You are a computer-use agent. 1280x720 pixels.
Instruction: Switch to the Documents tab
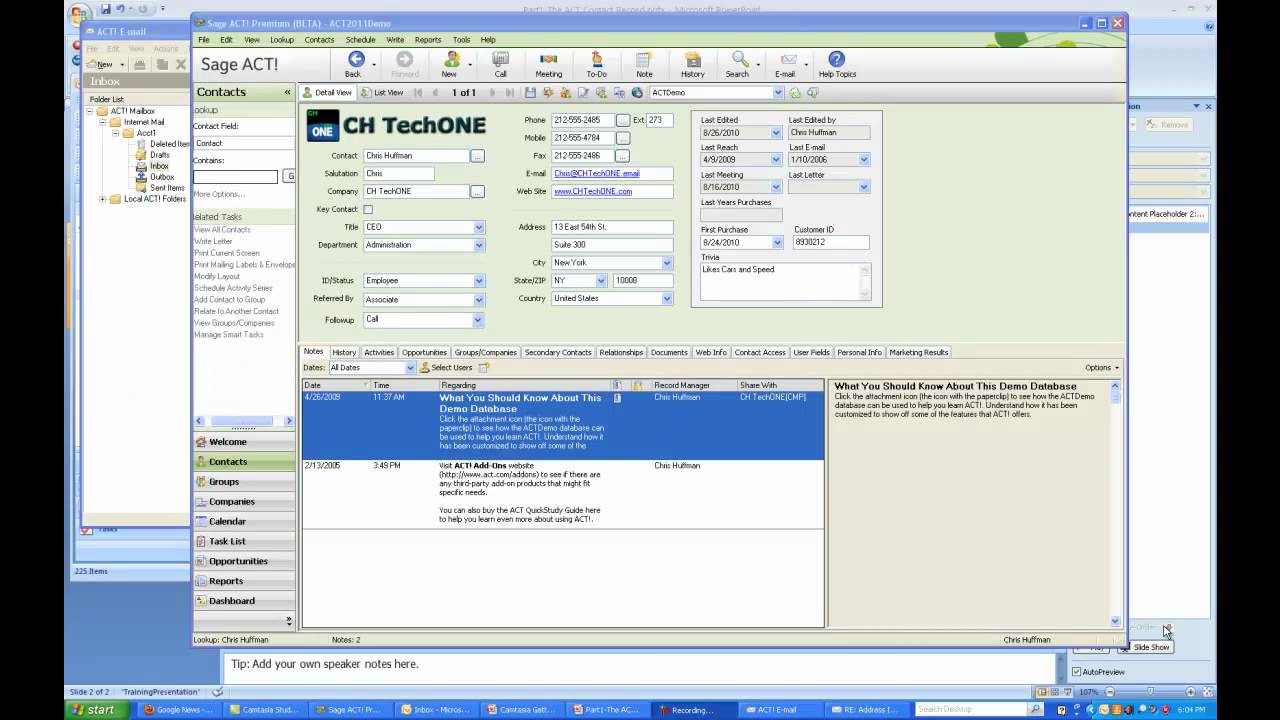click(669, 352)
